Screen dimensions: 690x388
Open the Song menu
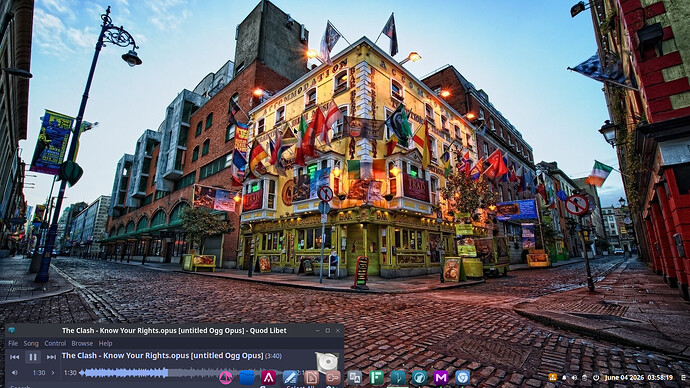(x=31, y=343)
